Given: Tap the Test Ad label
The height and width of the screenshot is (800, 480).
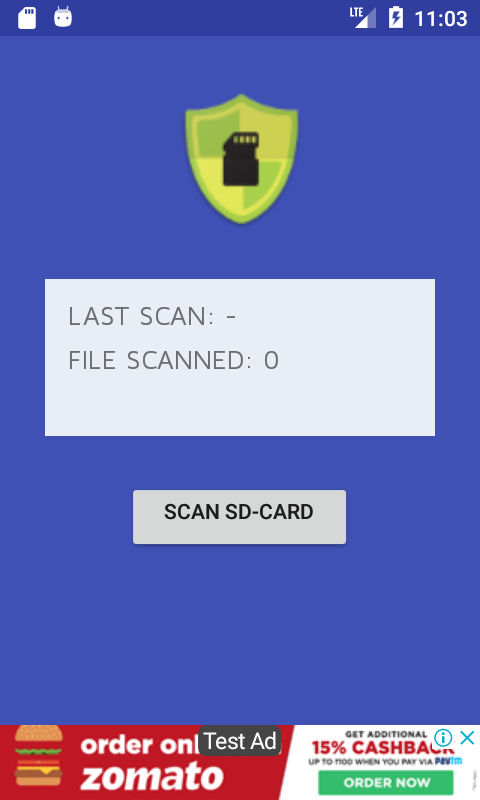Looking at the screenshot, I should 240,741.
